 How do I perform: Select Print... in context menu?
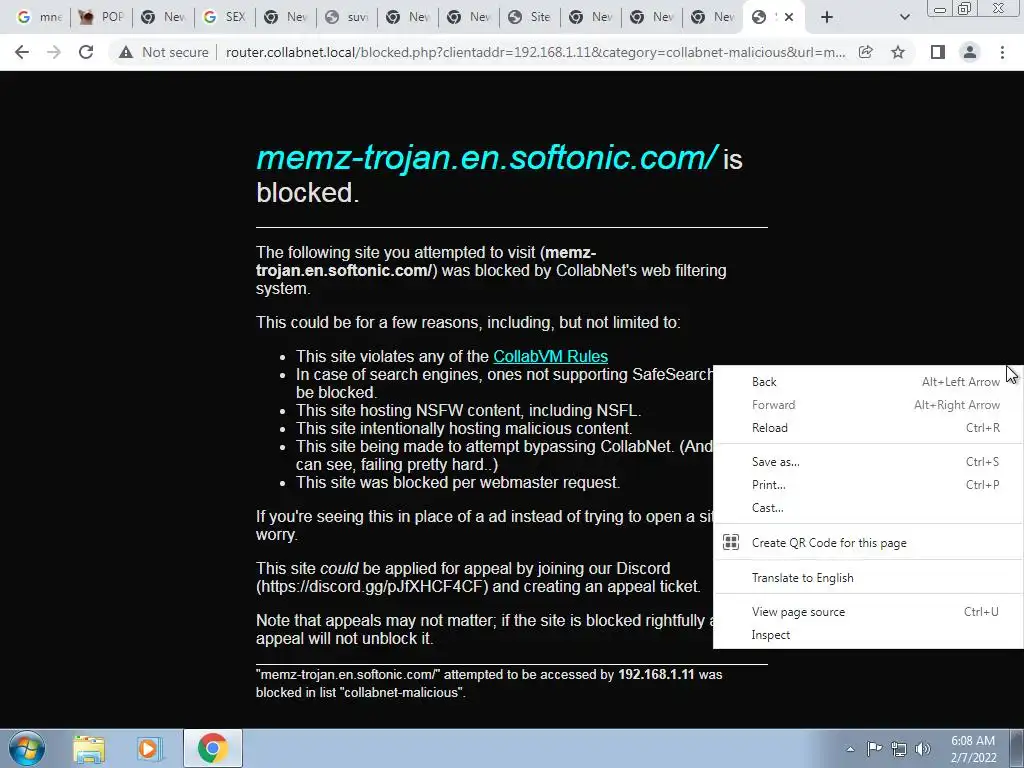tap(869, 485)
